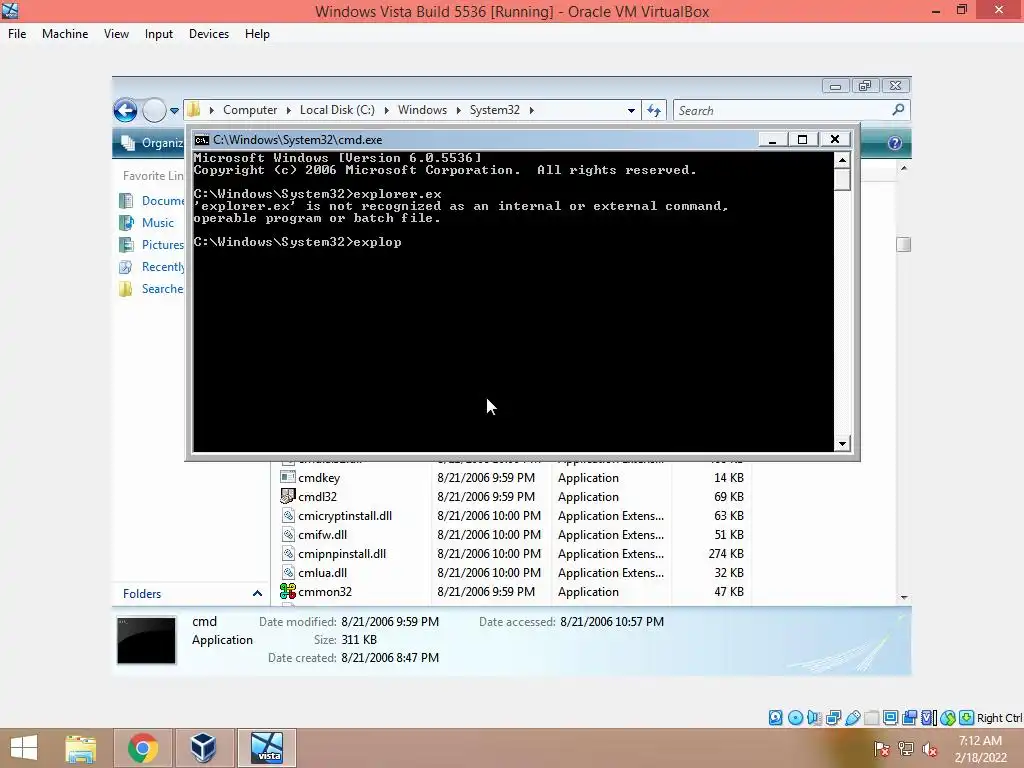The height and width of the screenshot is (768, 1024).
Task: Open VirtualBox Manager cube icon on taskbar
Action: 203,748
